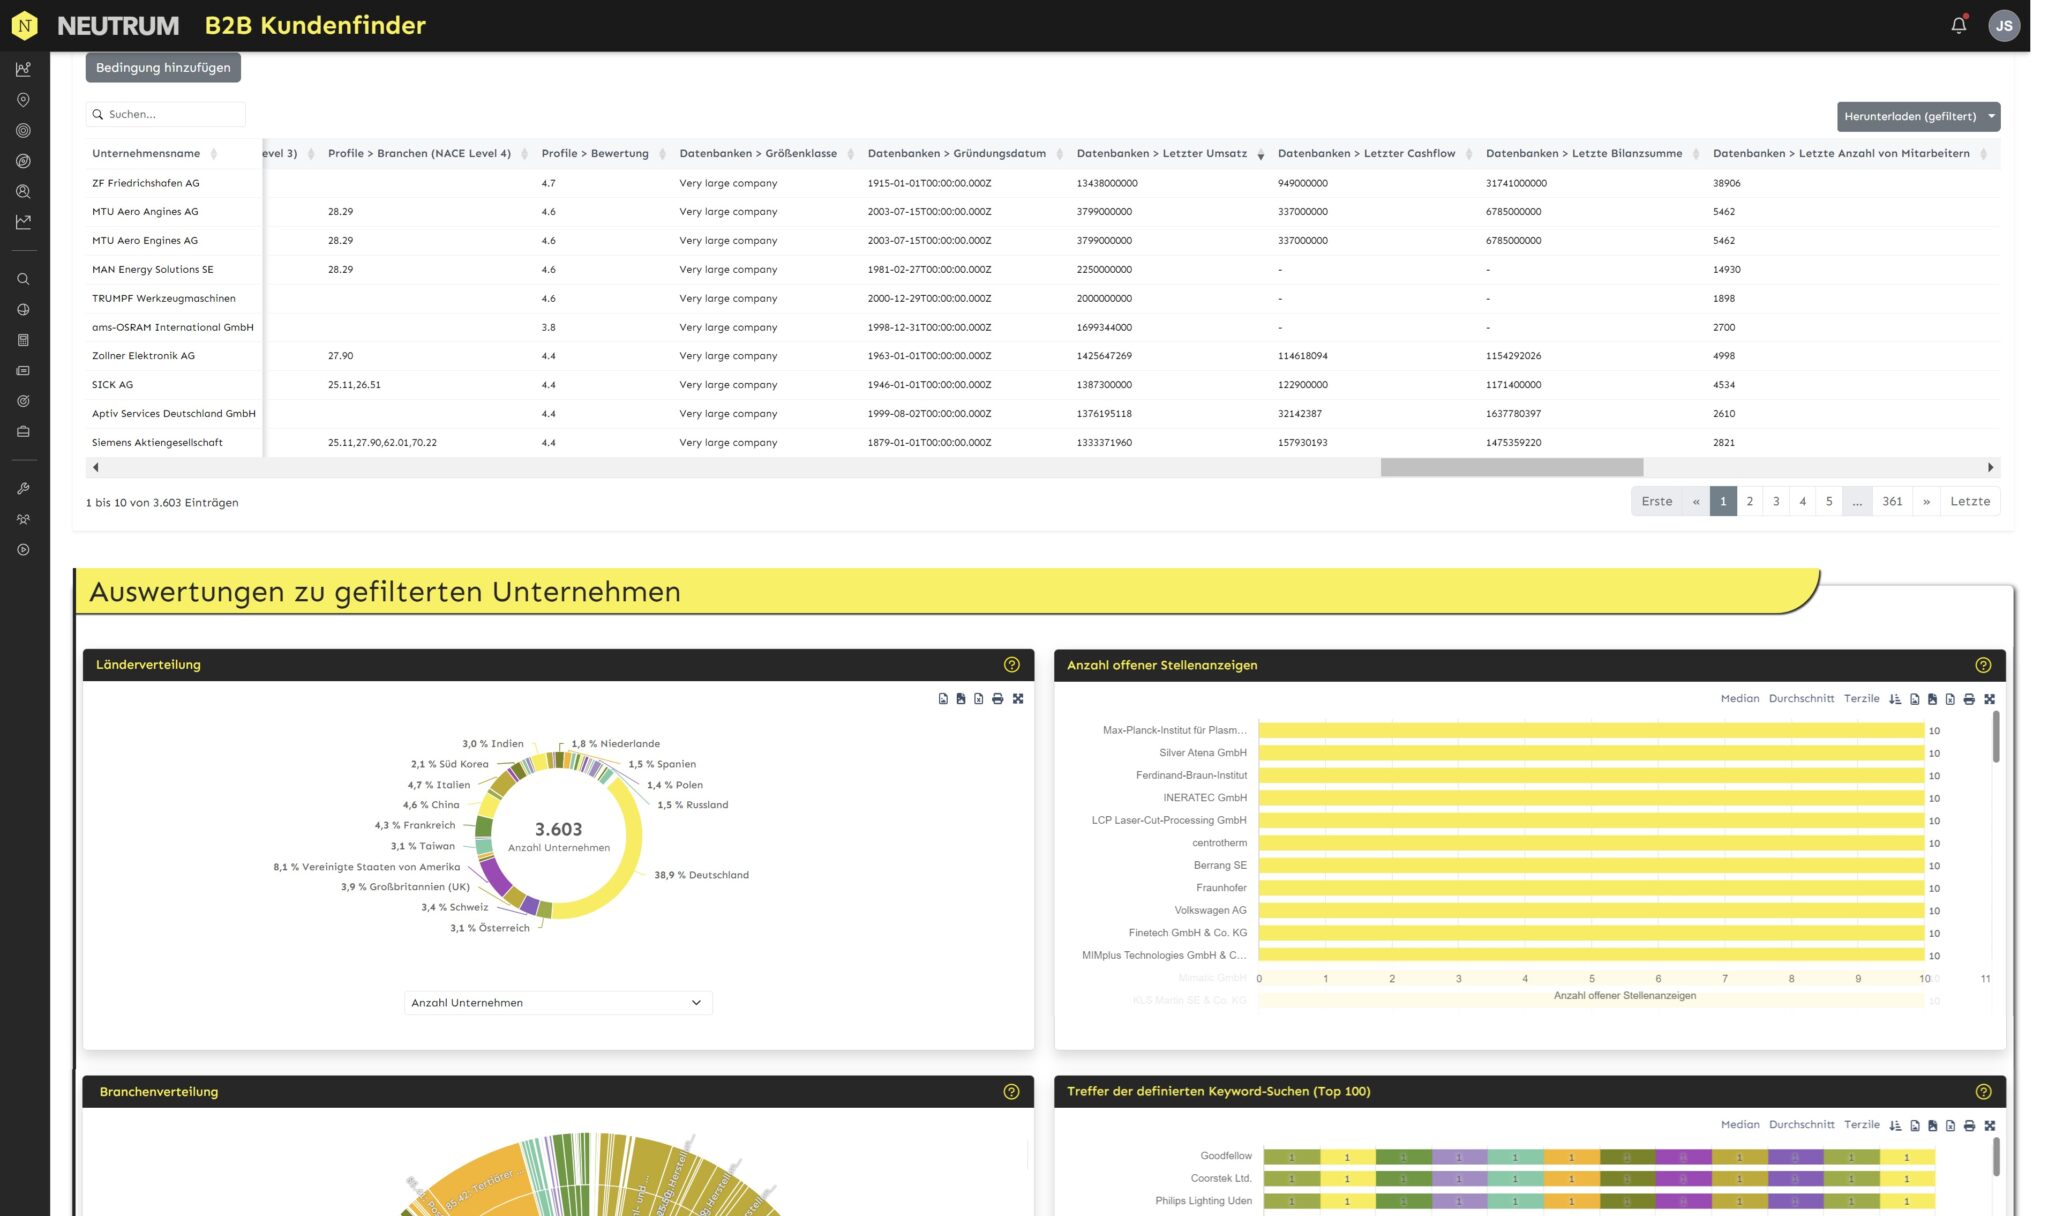The image size is (2048, 1216).
Task: Open SICK AG company row
Action: (1043, 385)
